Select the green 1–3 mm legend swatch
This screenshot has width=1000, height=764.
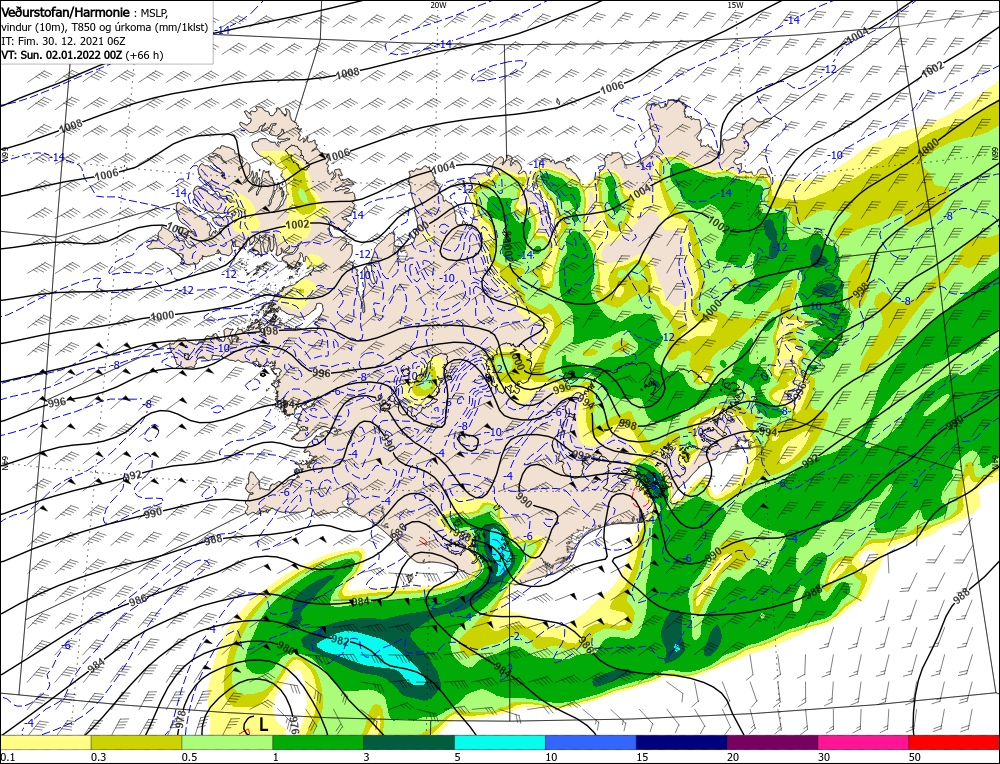[x=318, y=742]
